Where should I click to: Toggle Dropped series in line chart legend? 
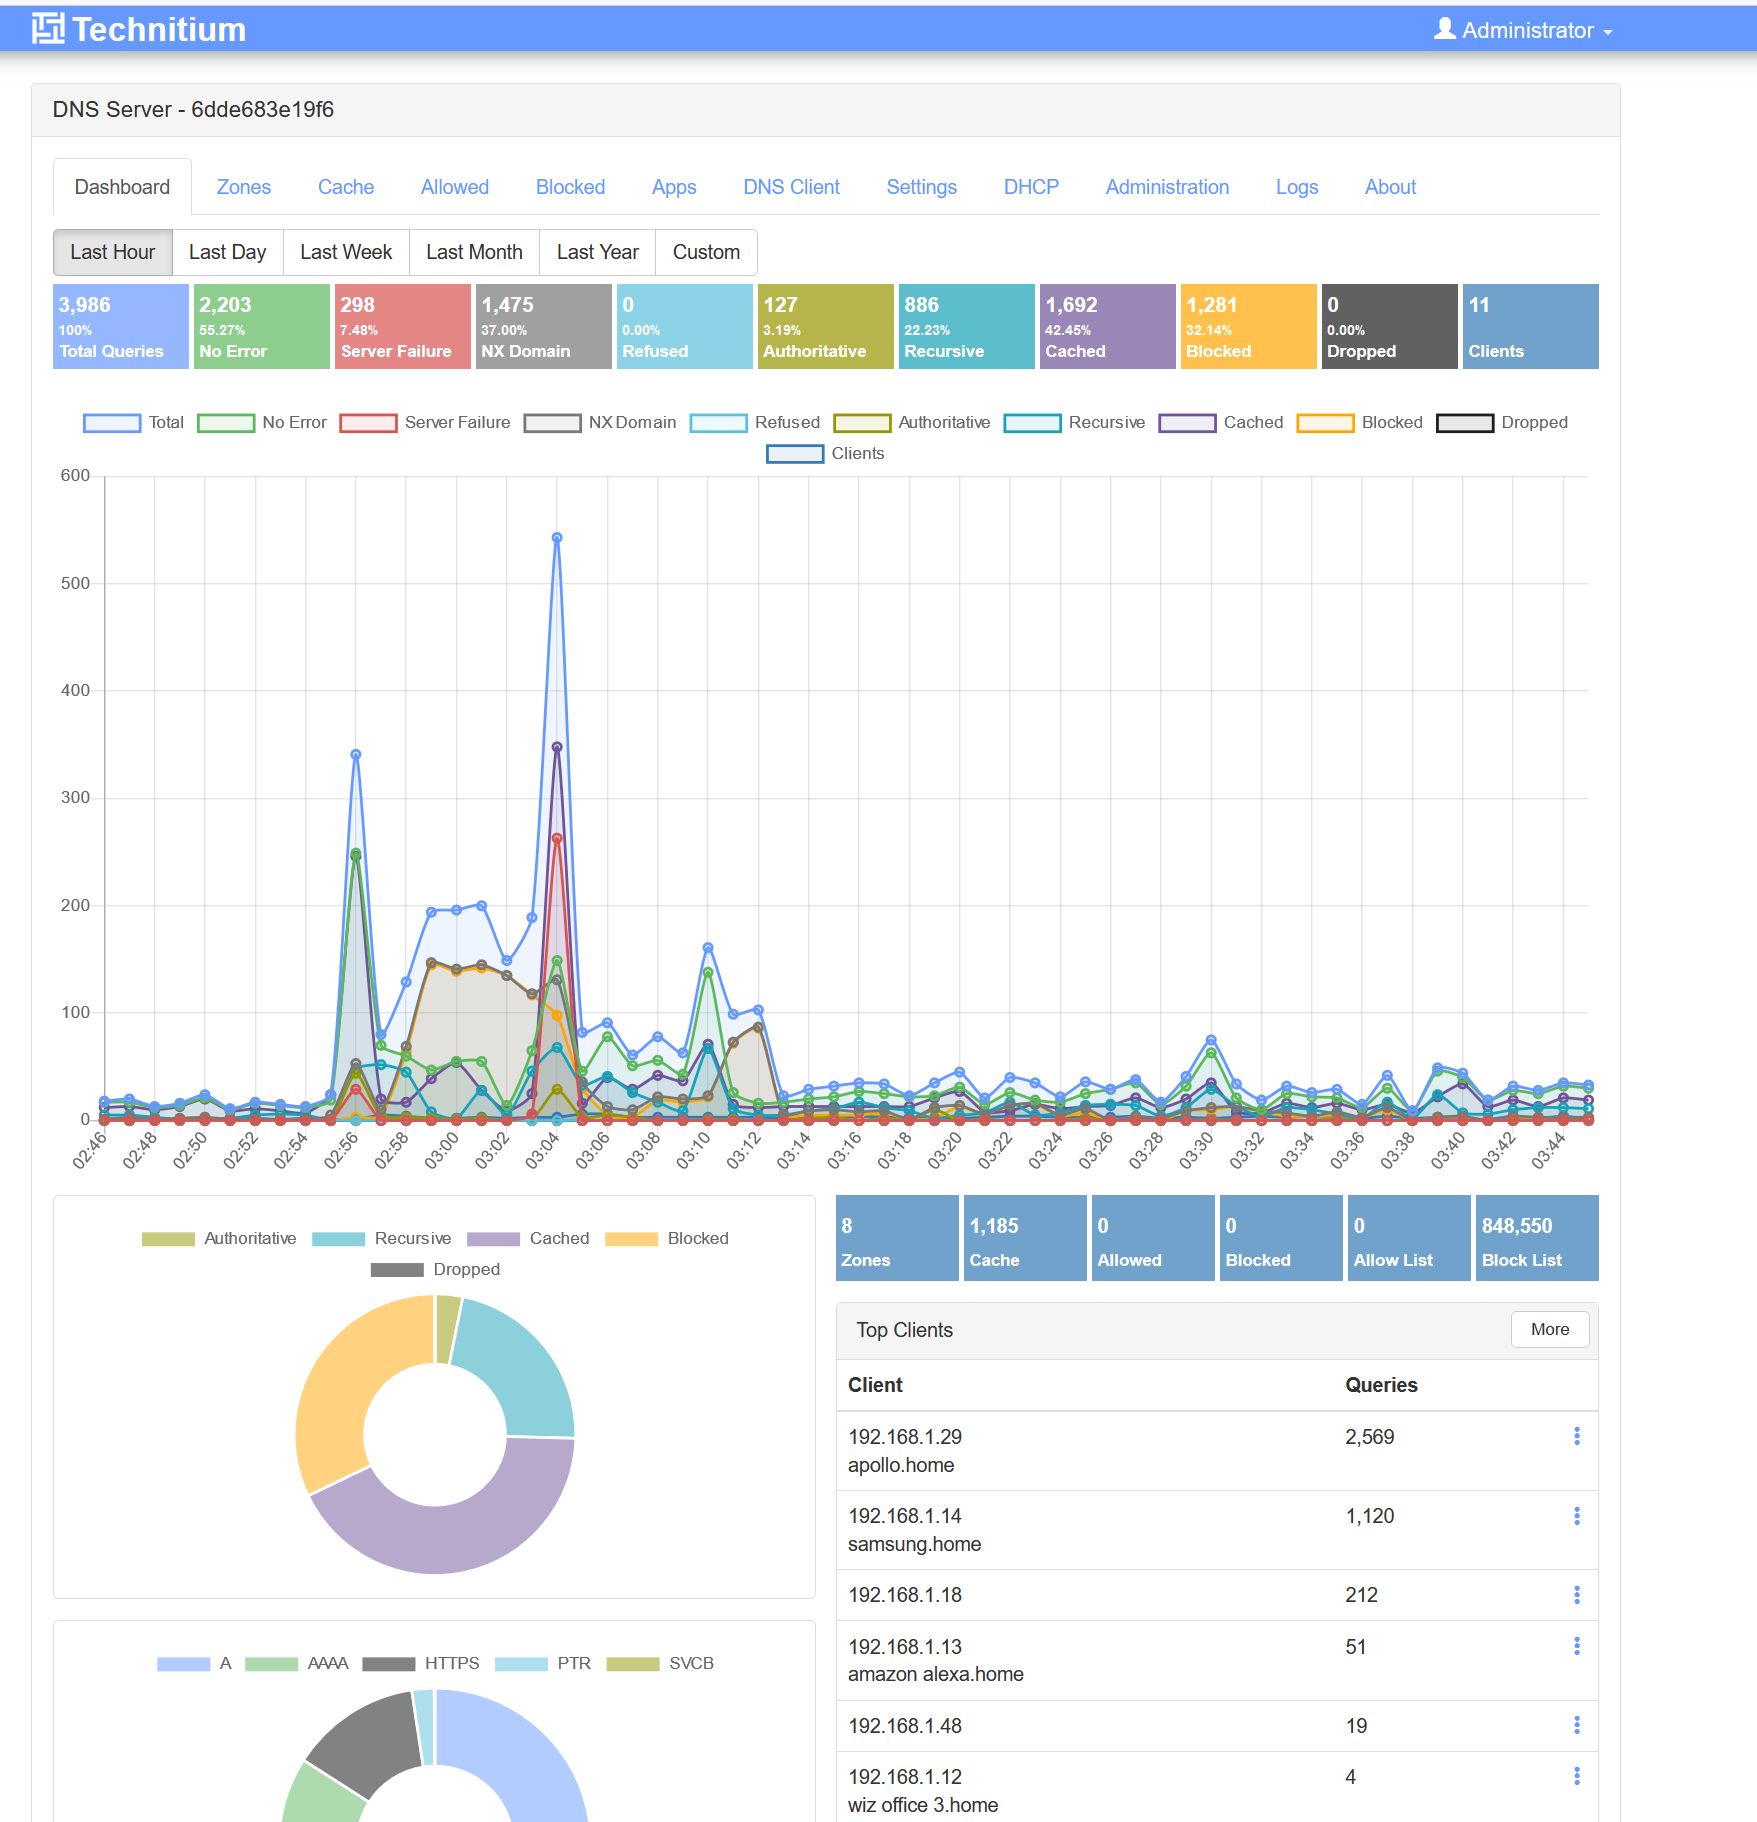pos(1502,423)
